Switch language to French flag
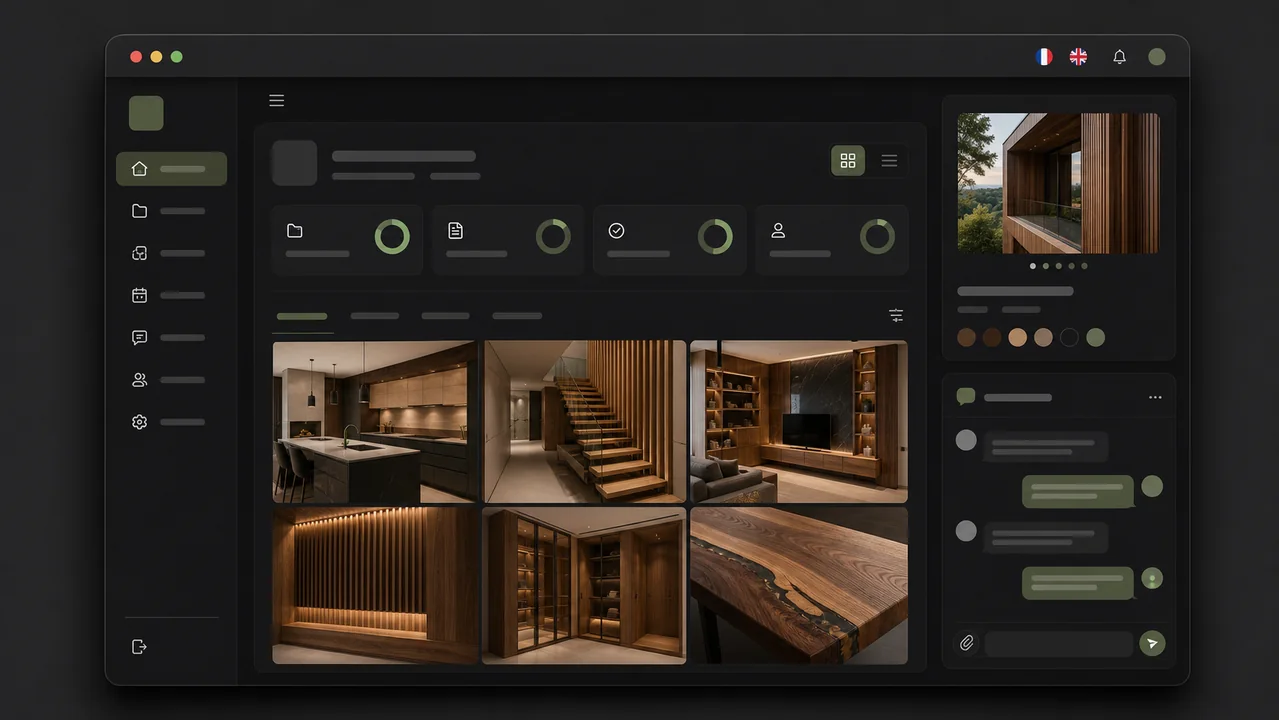Screen dimensions: 1279x720 click(1044, 57)
